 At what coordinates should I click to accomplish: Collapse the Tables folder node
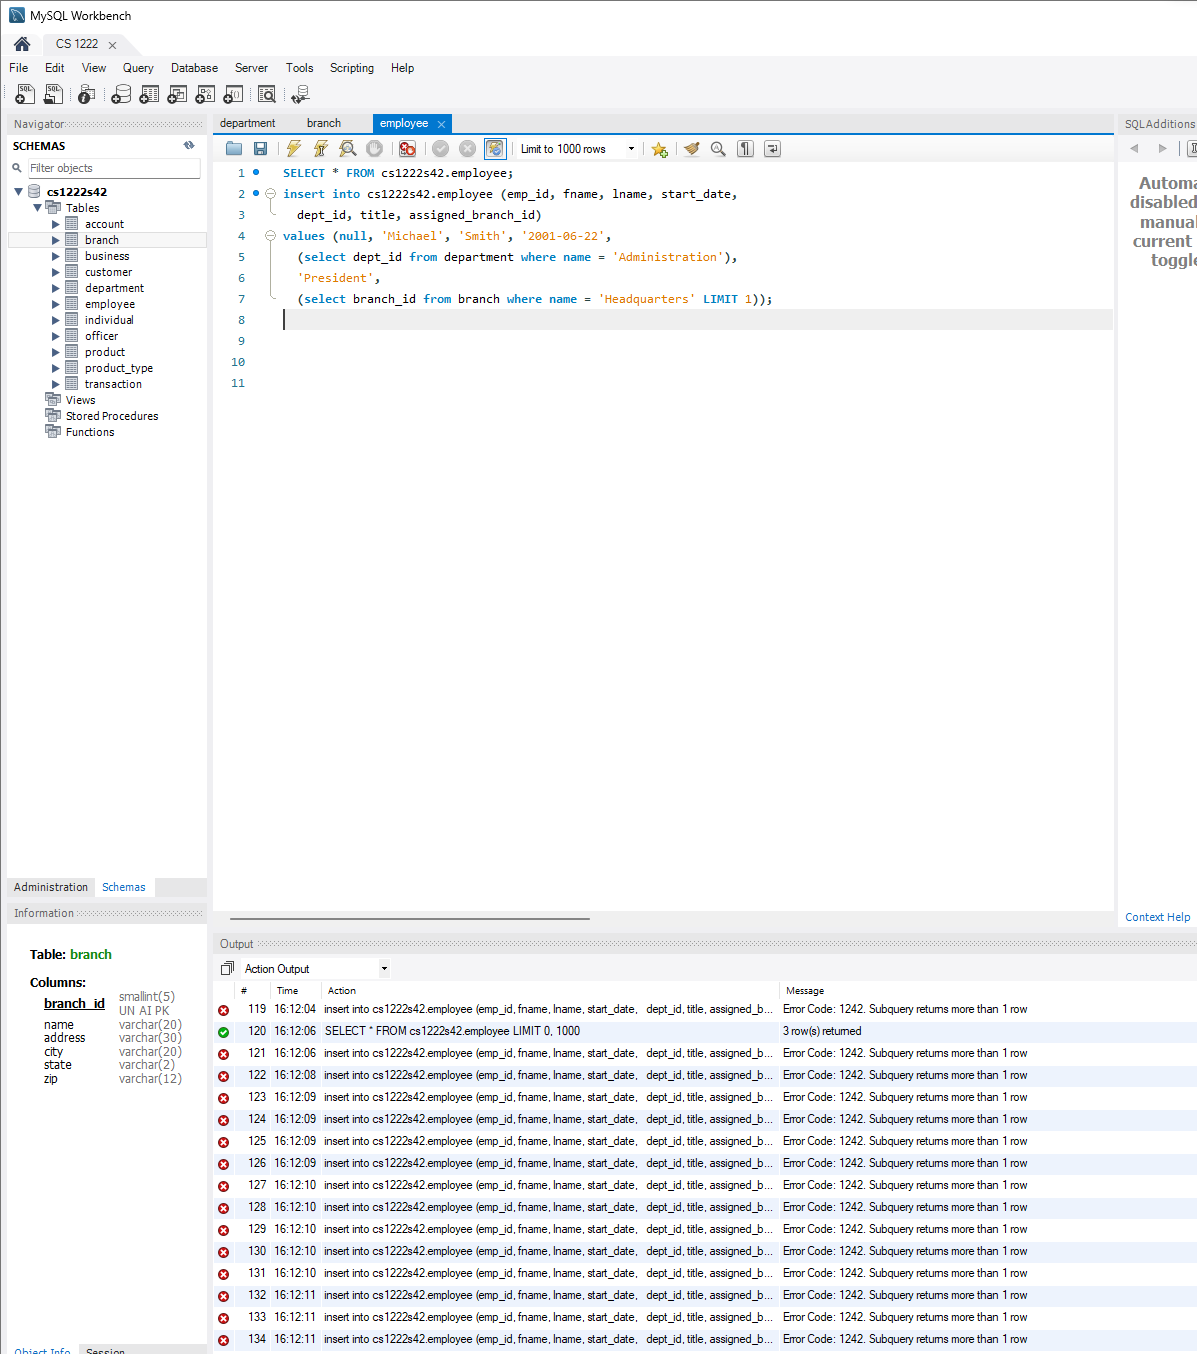pos(37,208)
